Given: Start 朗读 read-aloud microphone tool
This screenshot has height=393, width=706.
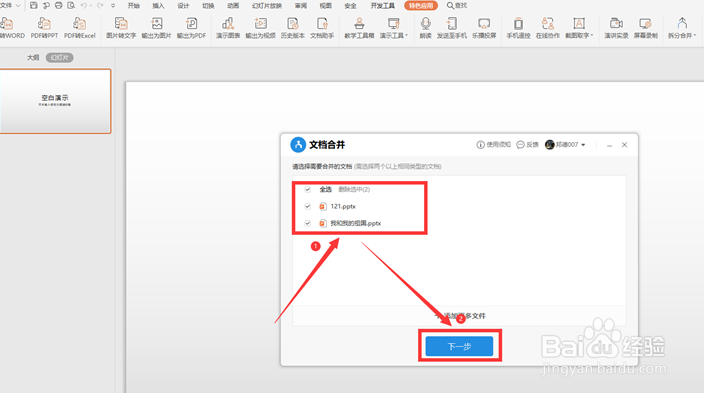Looking at the screenshot, I should [x=425, y=23].
